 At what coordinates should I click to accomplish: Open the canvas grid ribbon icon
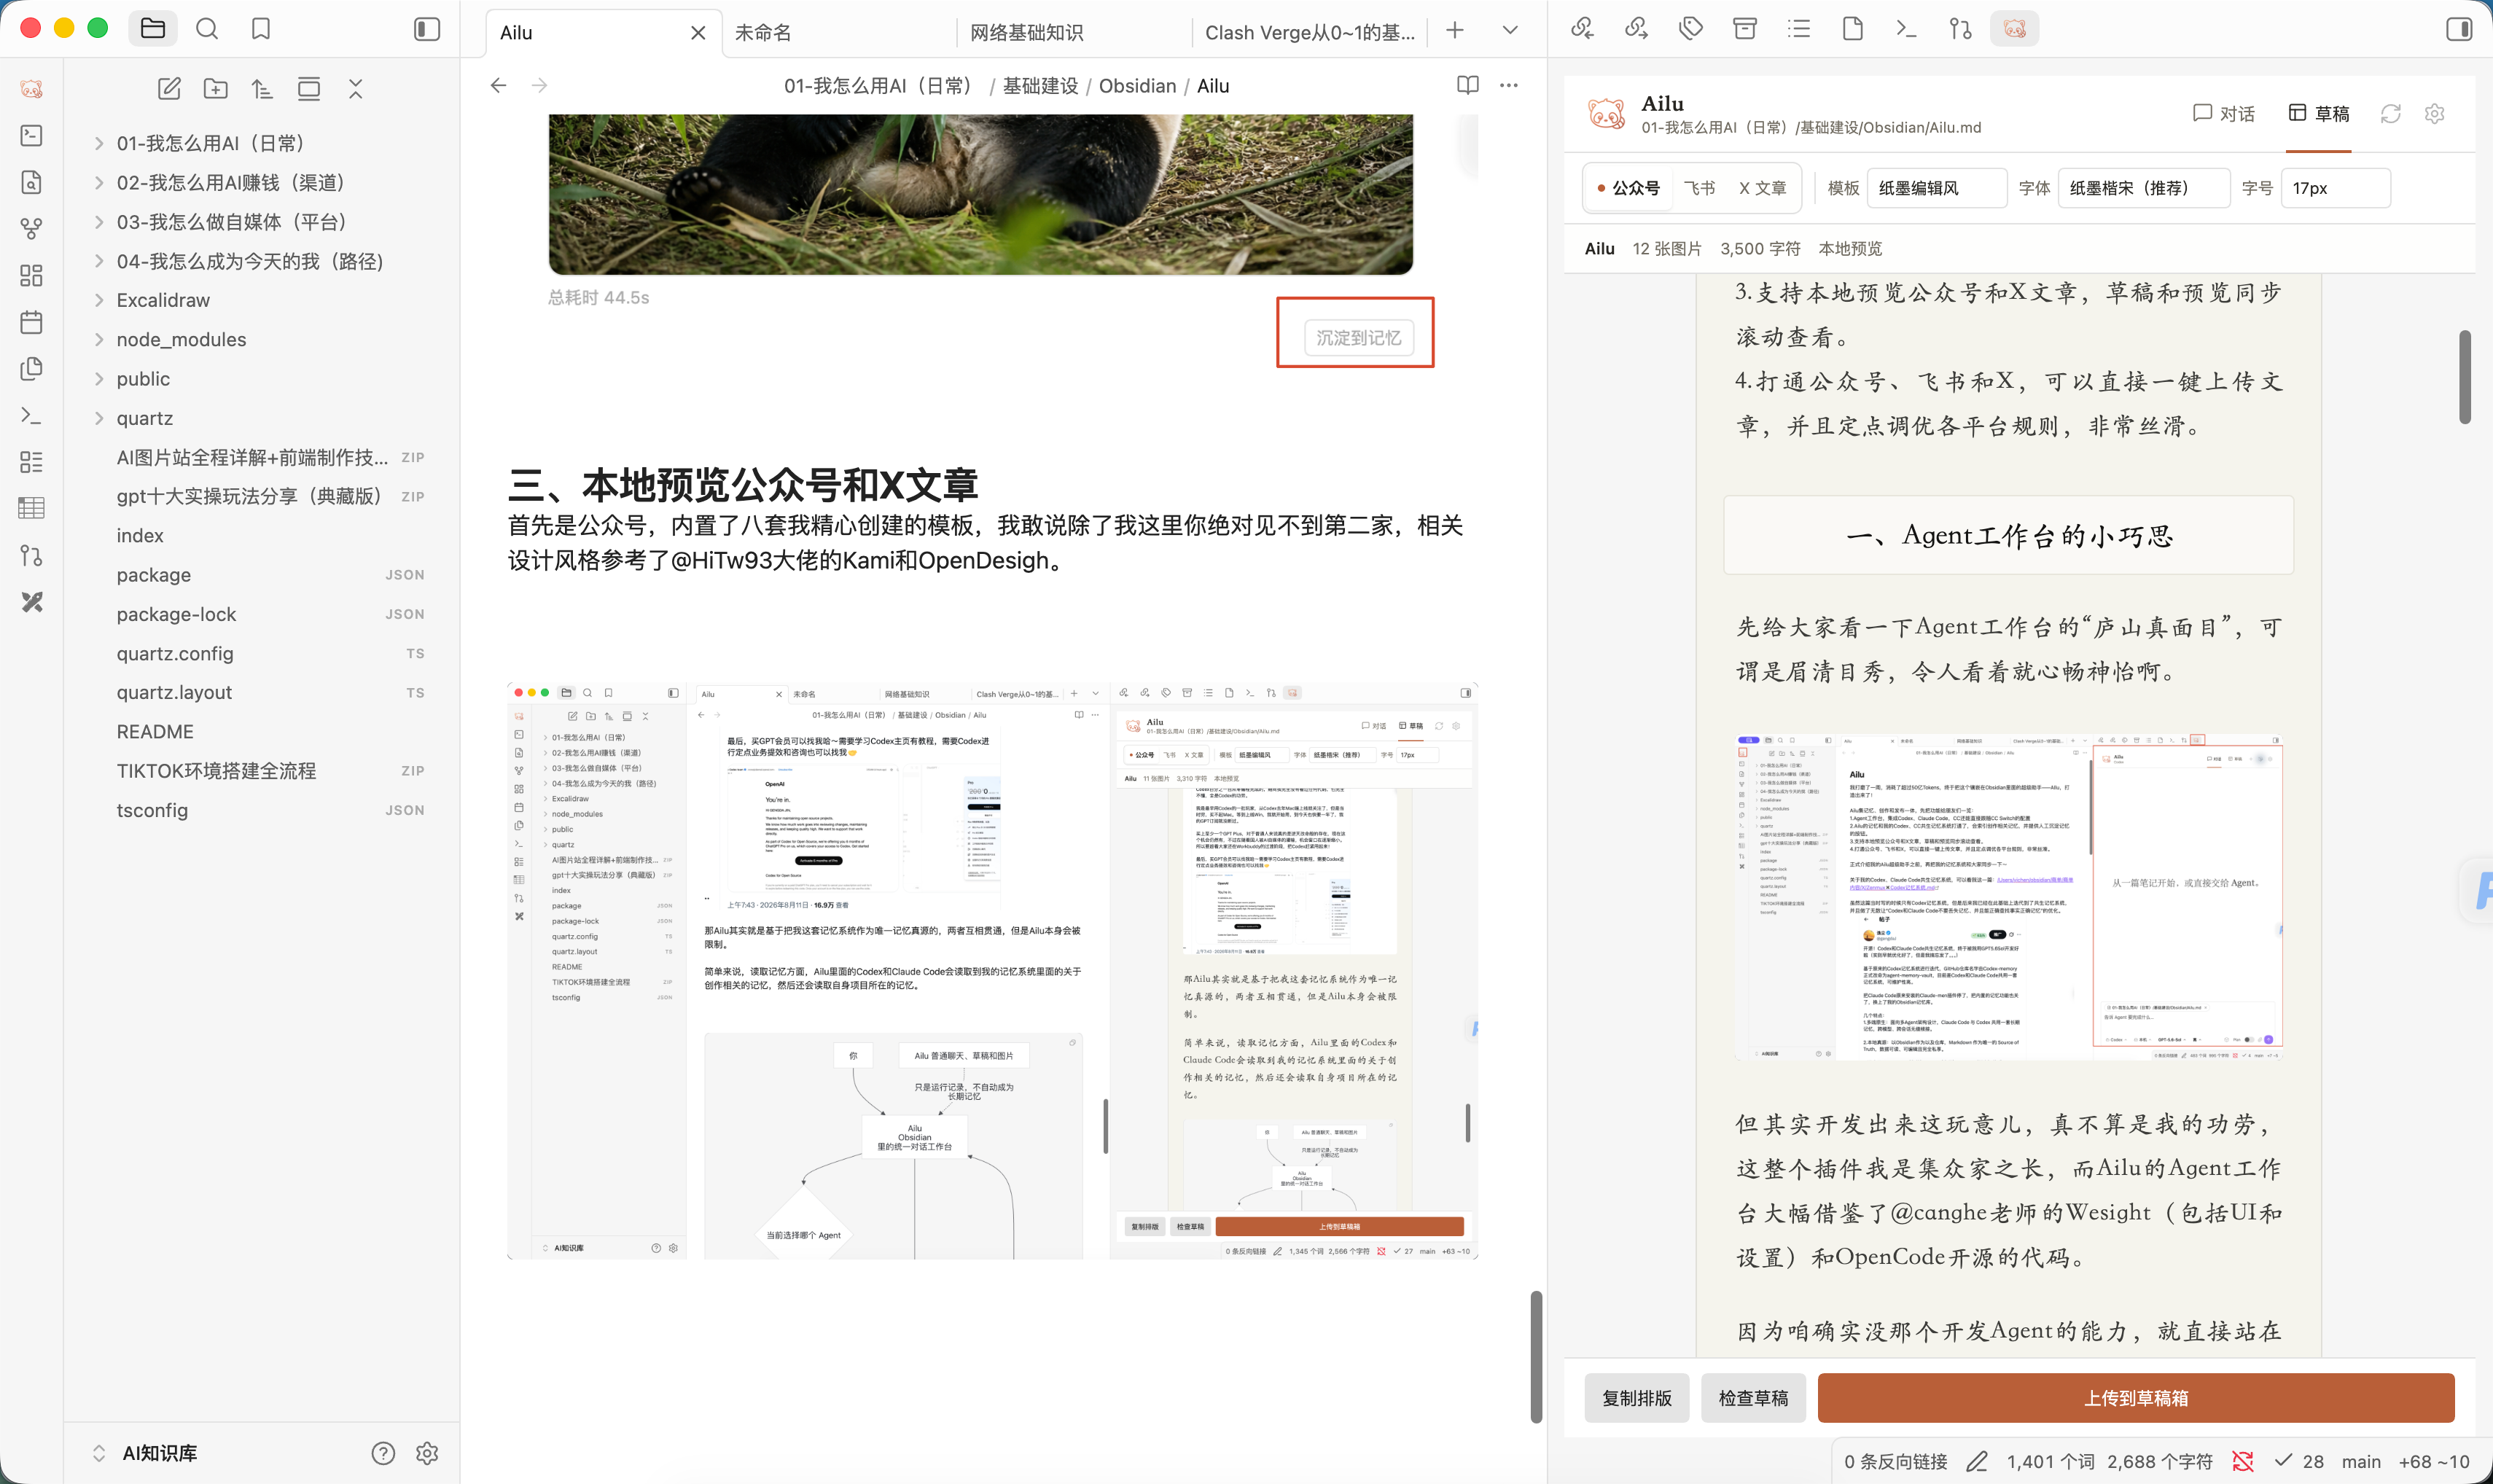pos(32,275)
